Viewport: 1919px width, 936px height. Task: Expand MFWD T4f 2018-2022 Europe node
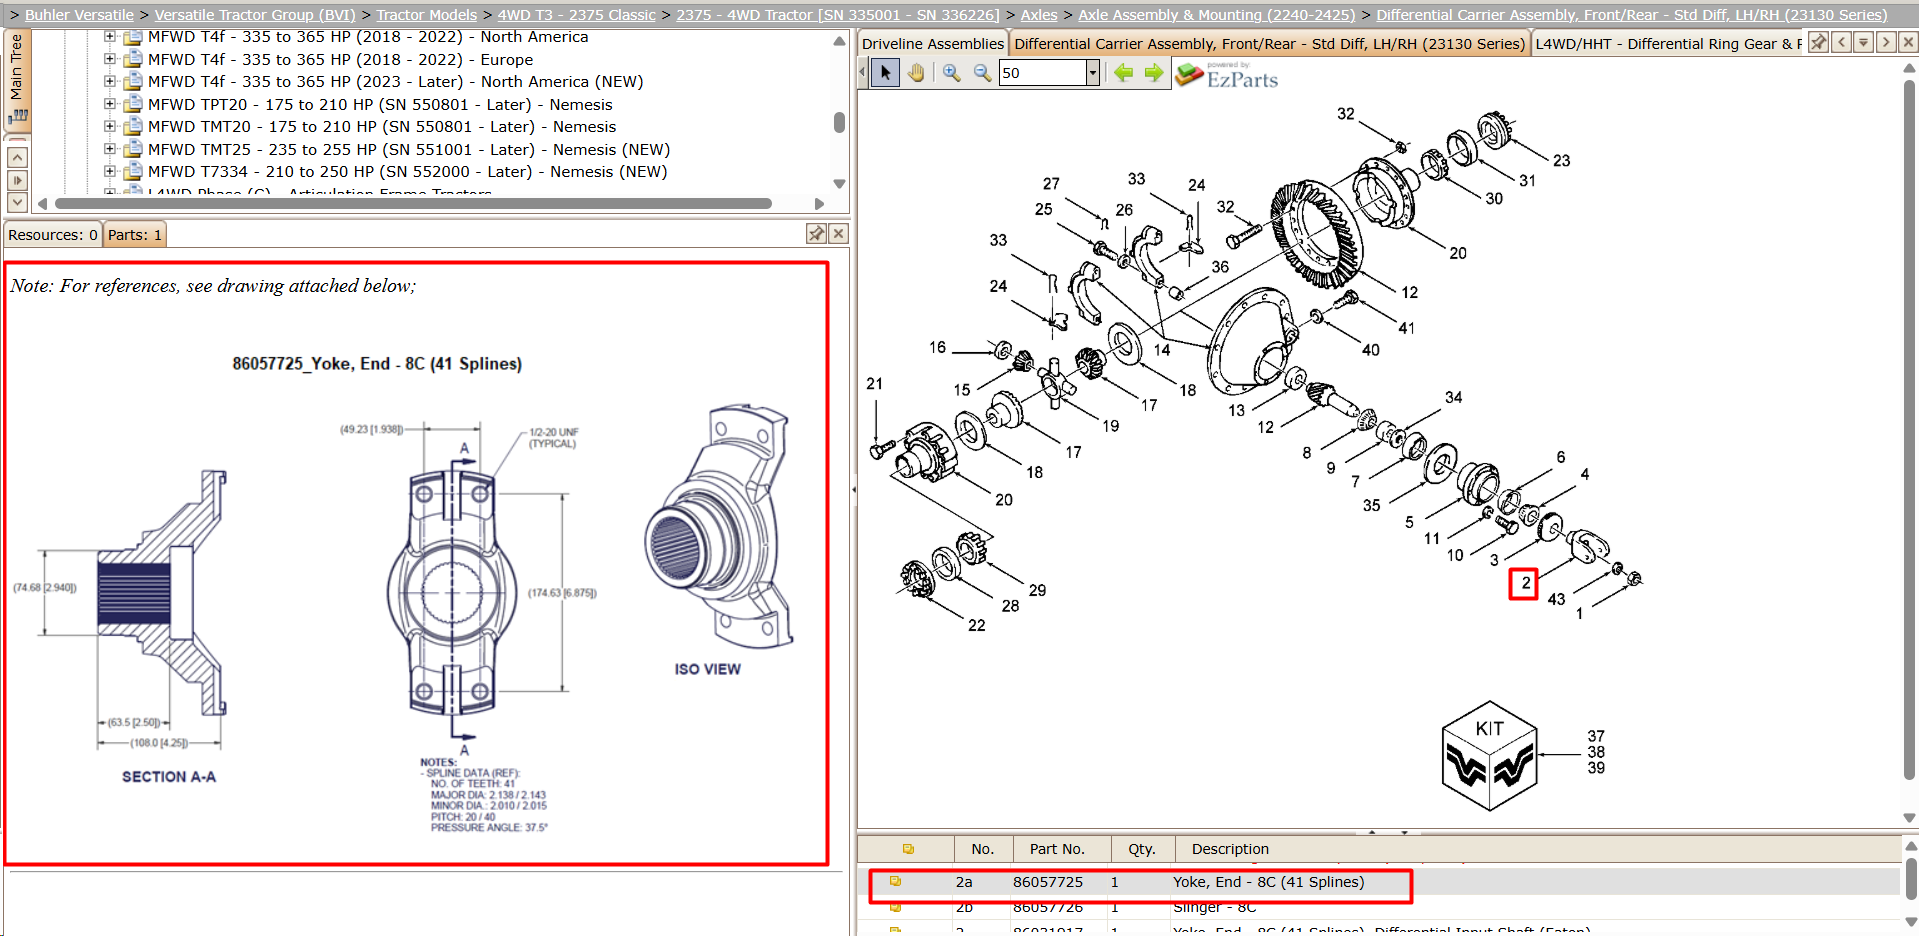110,59
